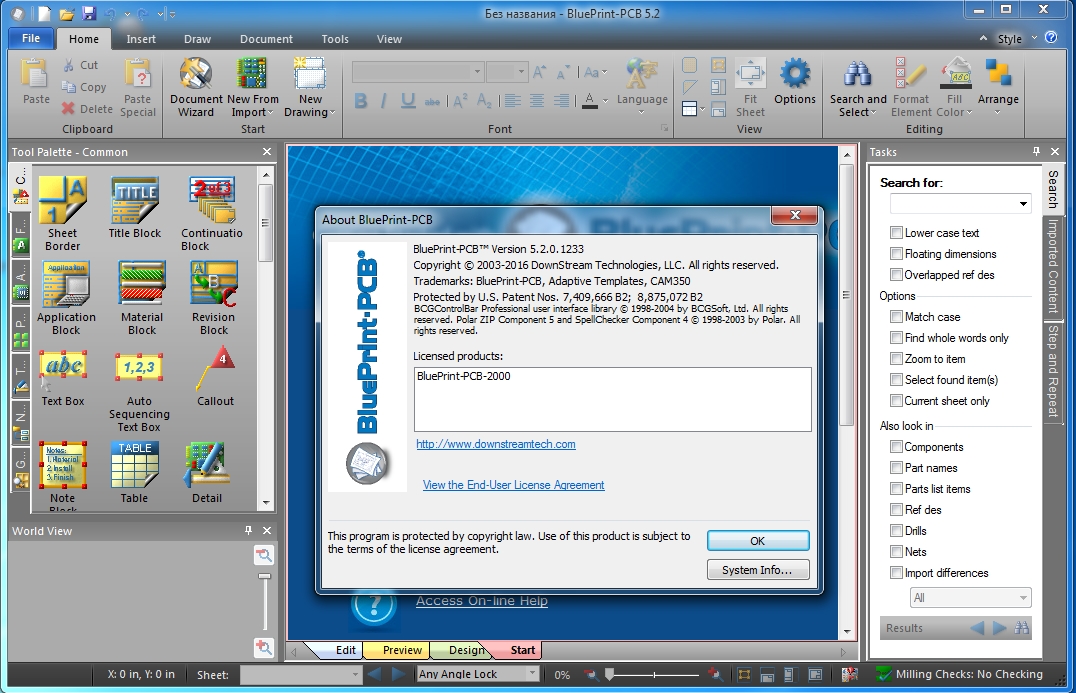1076x693 pixels.
Task: Check Select found item(s)
Action: point(896,379)
